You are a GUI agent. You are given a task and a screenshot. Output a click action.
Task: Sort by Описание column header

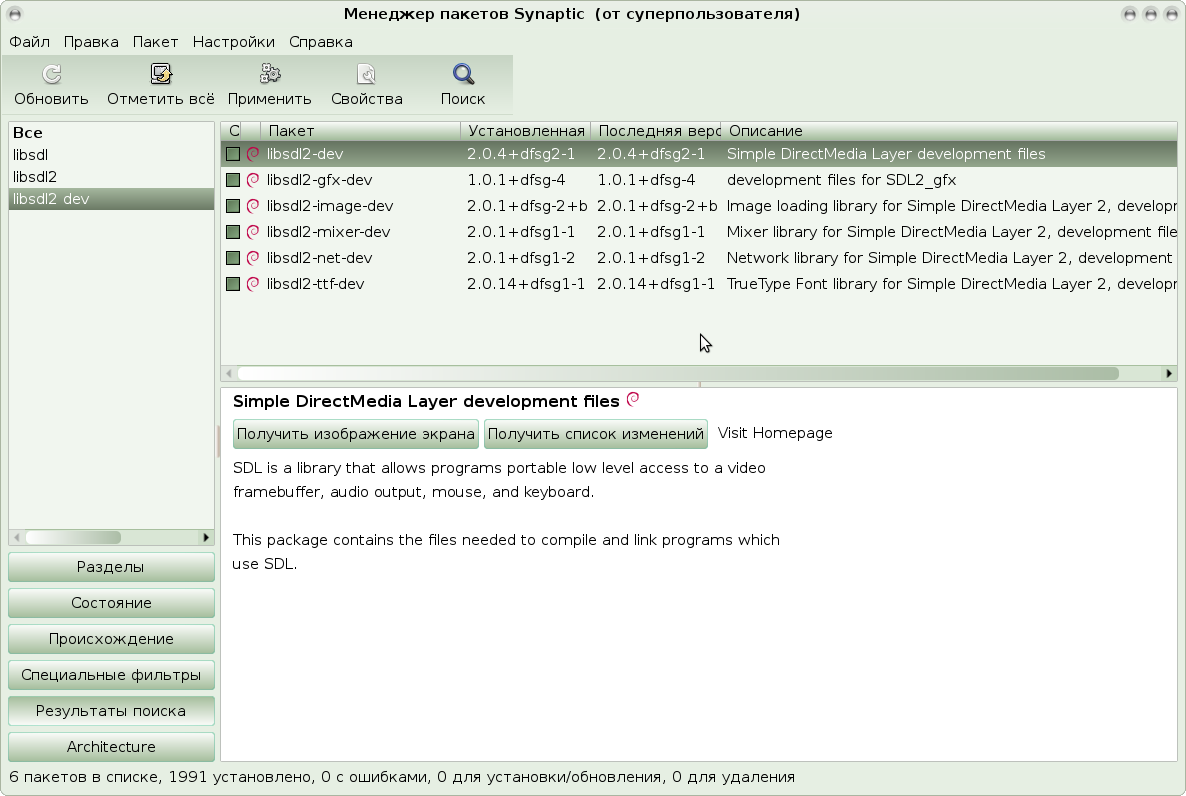(949, 131)
